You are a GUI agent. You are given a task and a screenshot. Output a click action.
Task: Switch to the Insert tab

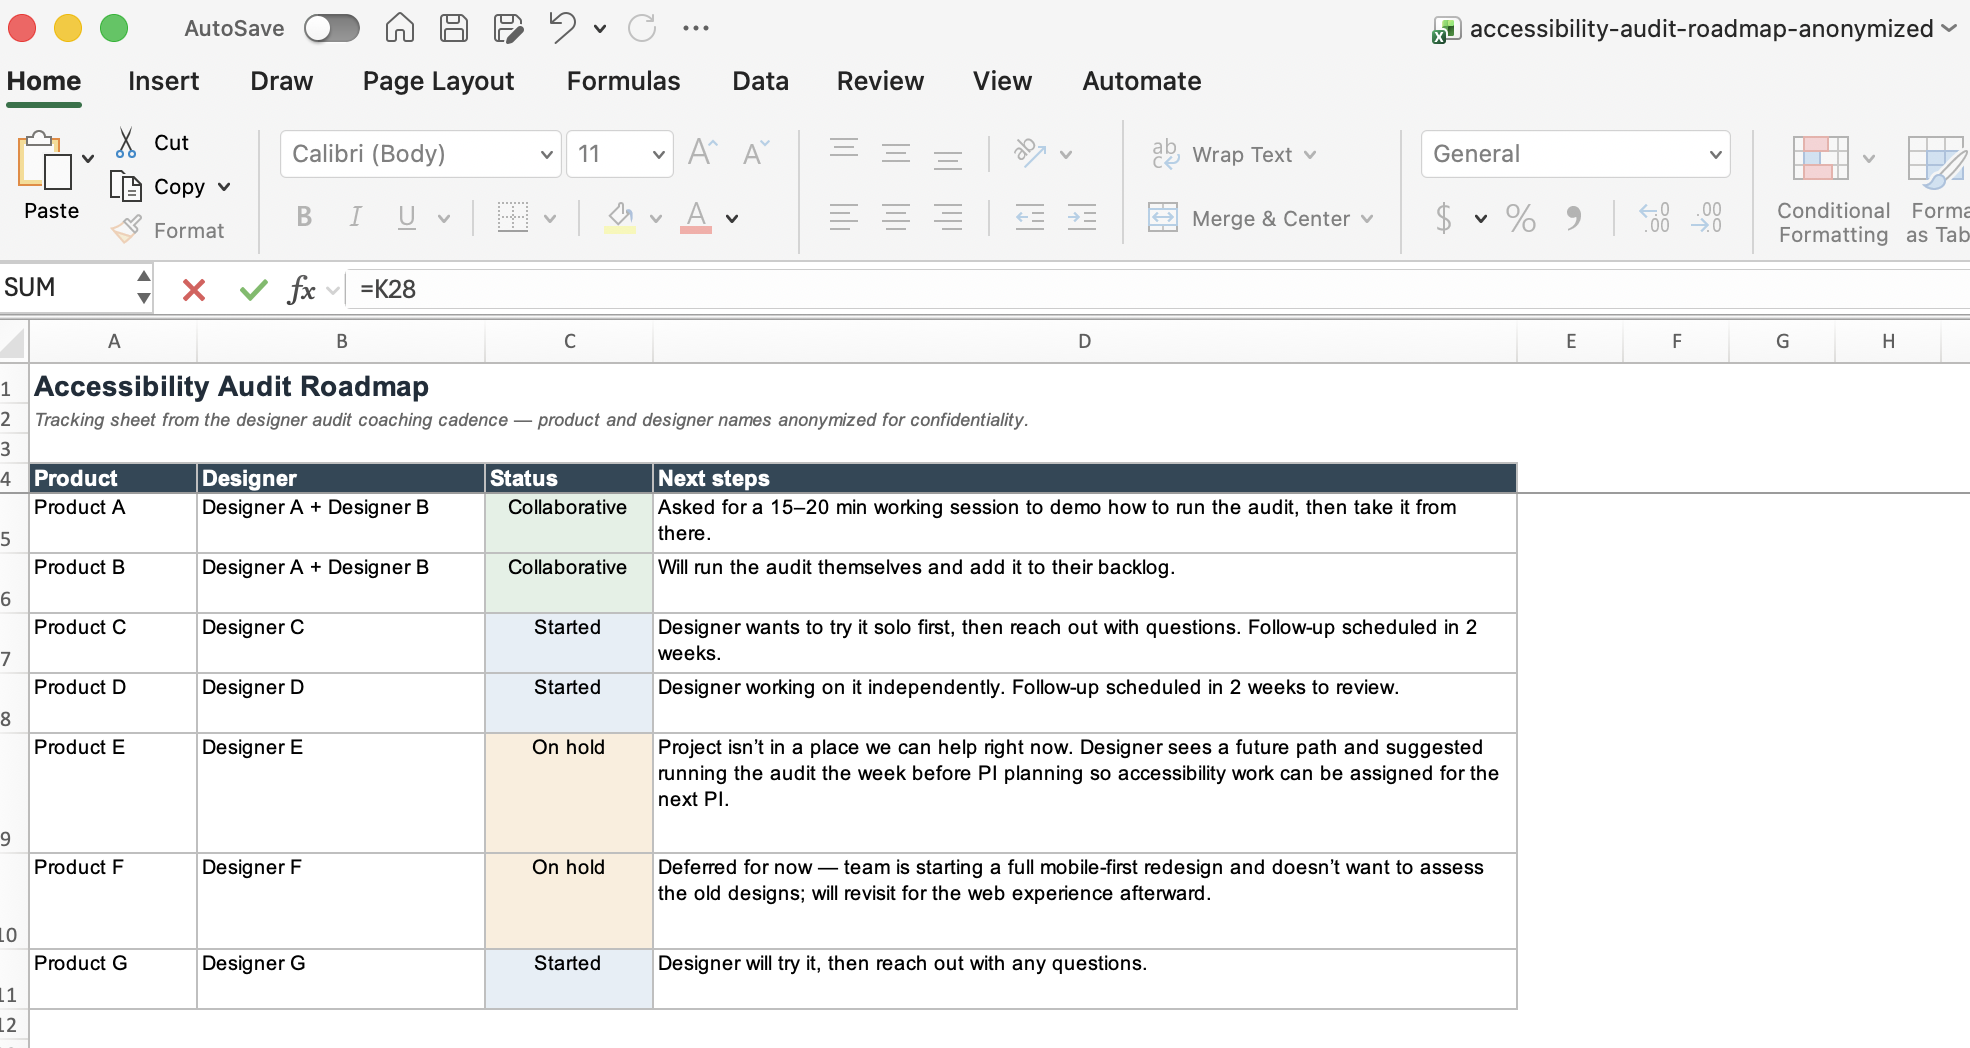164,81
